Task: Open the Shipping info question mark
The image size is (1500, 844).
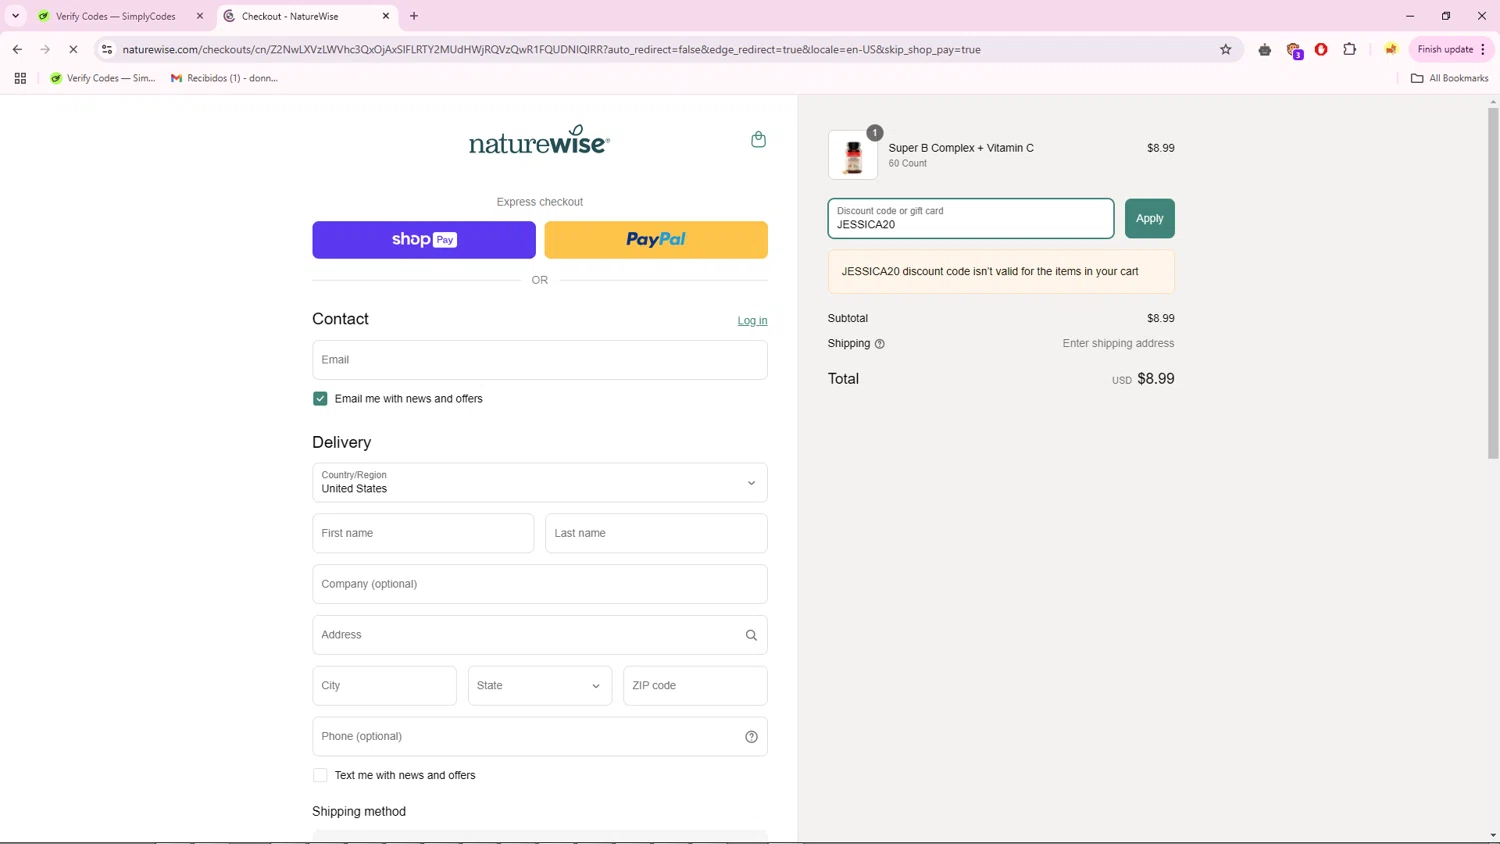Action: (x=880, y=344)
